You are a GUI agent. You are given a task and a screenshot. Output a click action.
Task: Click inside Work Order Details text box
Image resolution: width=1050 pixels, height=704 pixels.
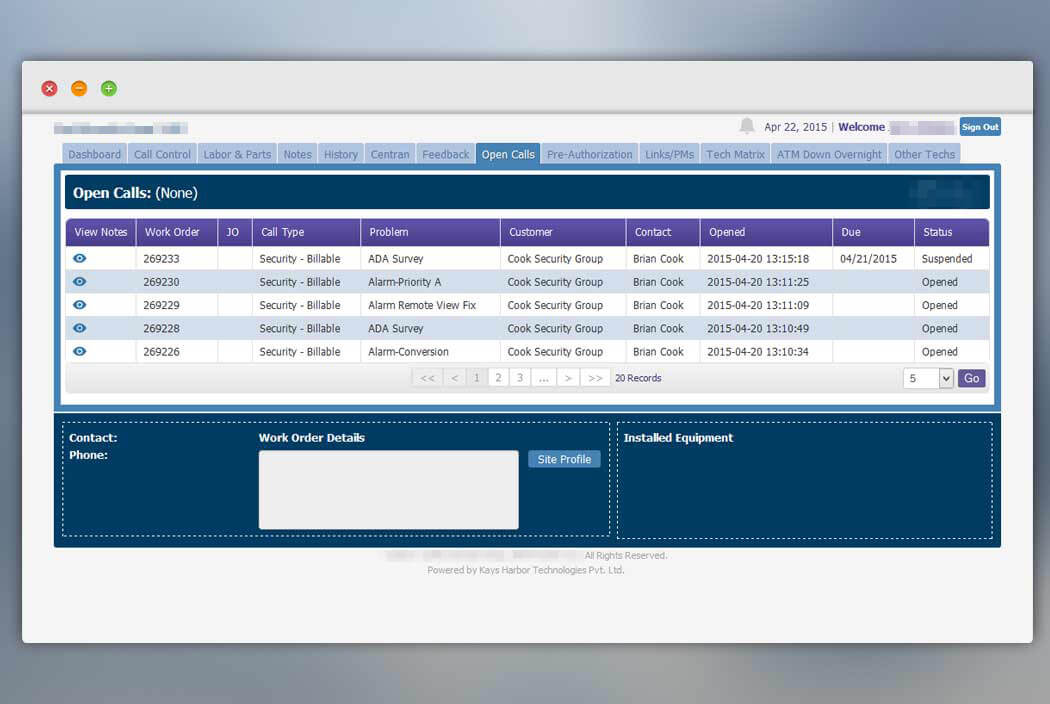[x=388, y=490]
